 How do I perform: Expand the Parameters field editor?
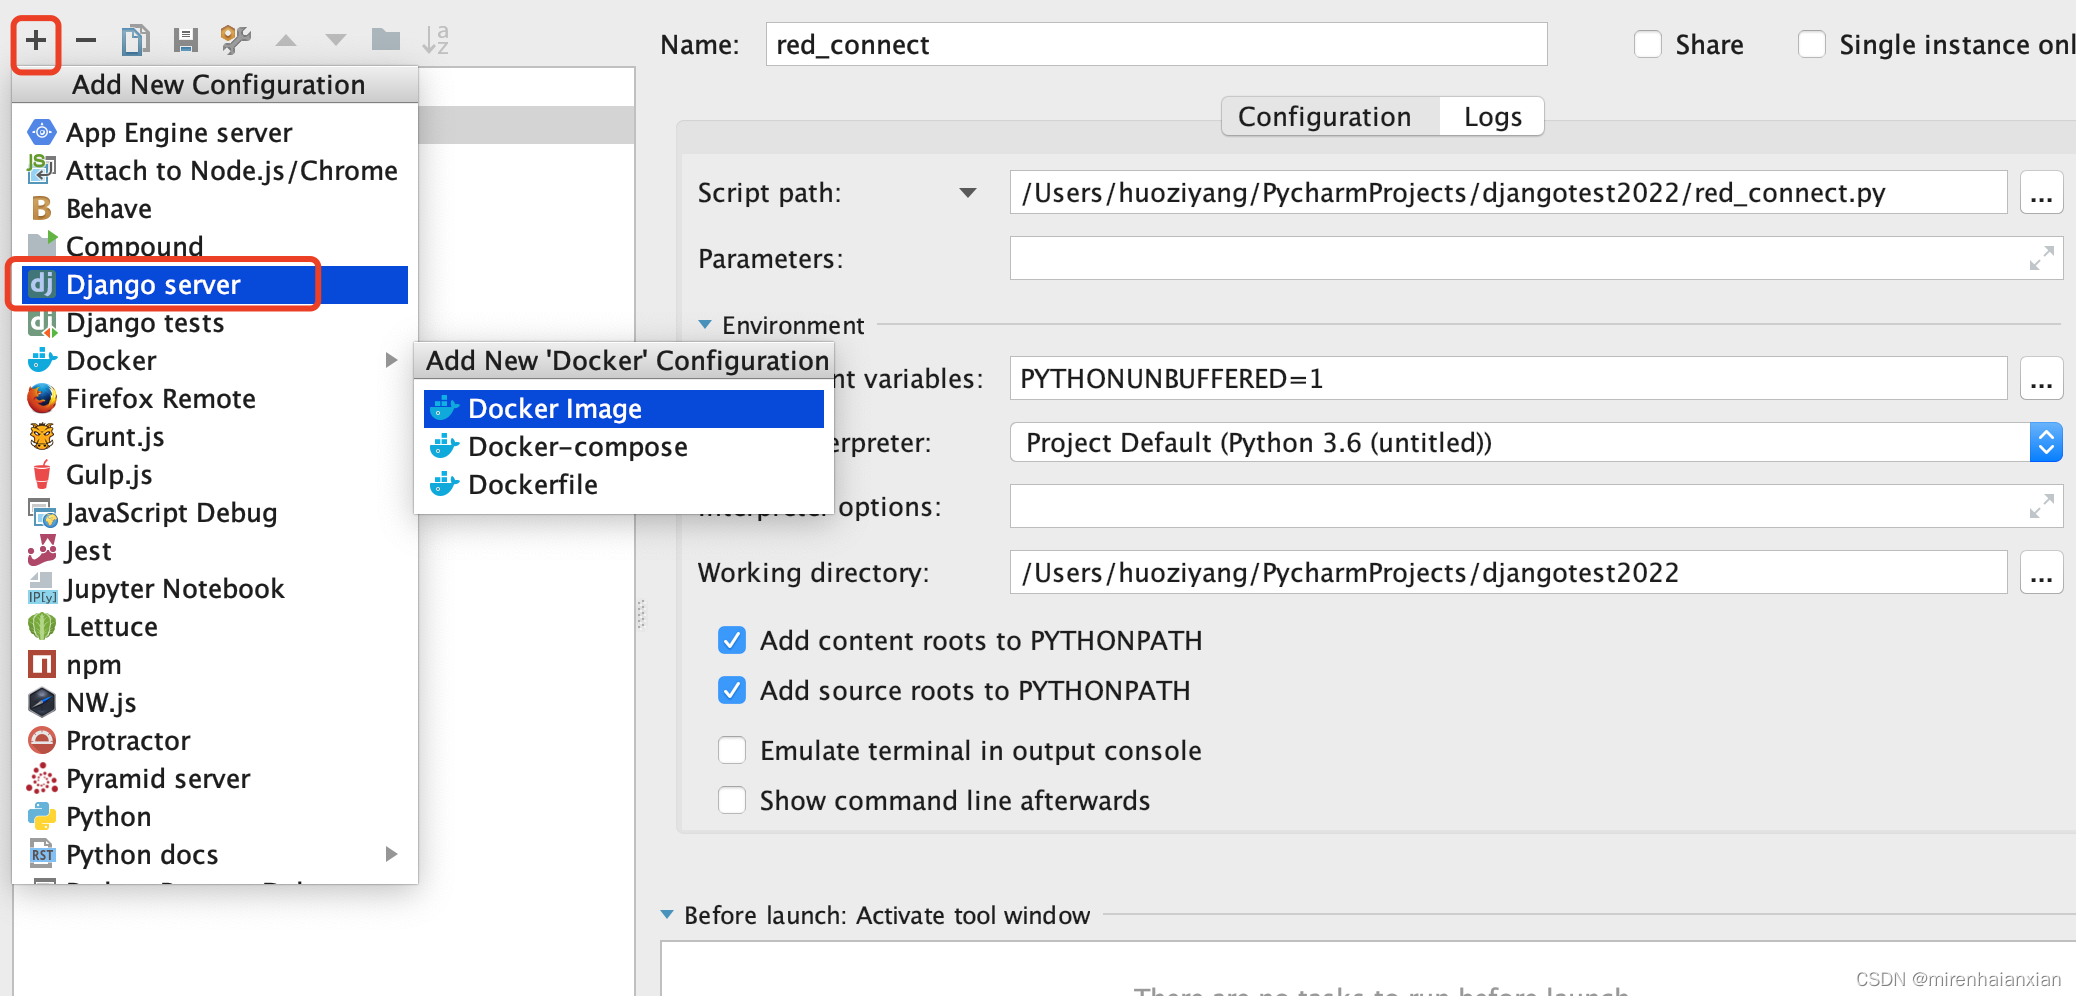point(2041,258)
